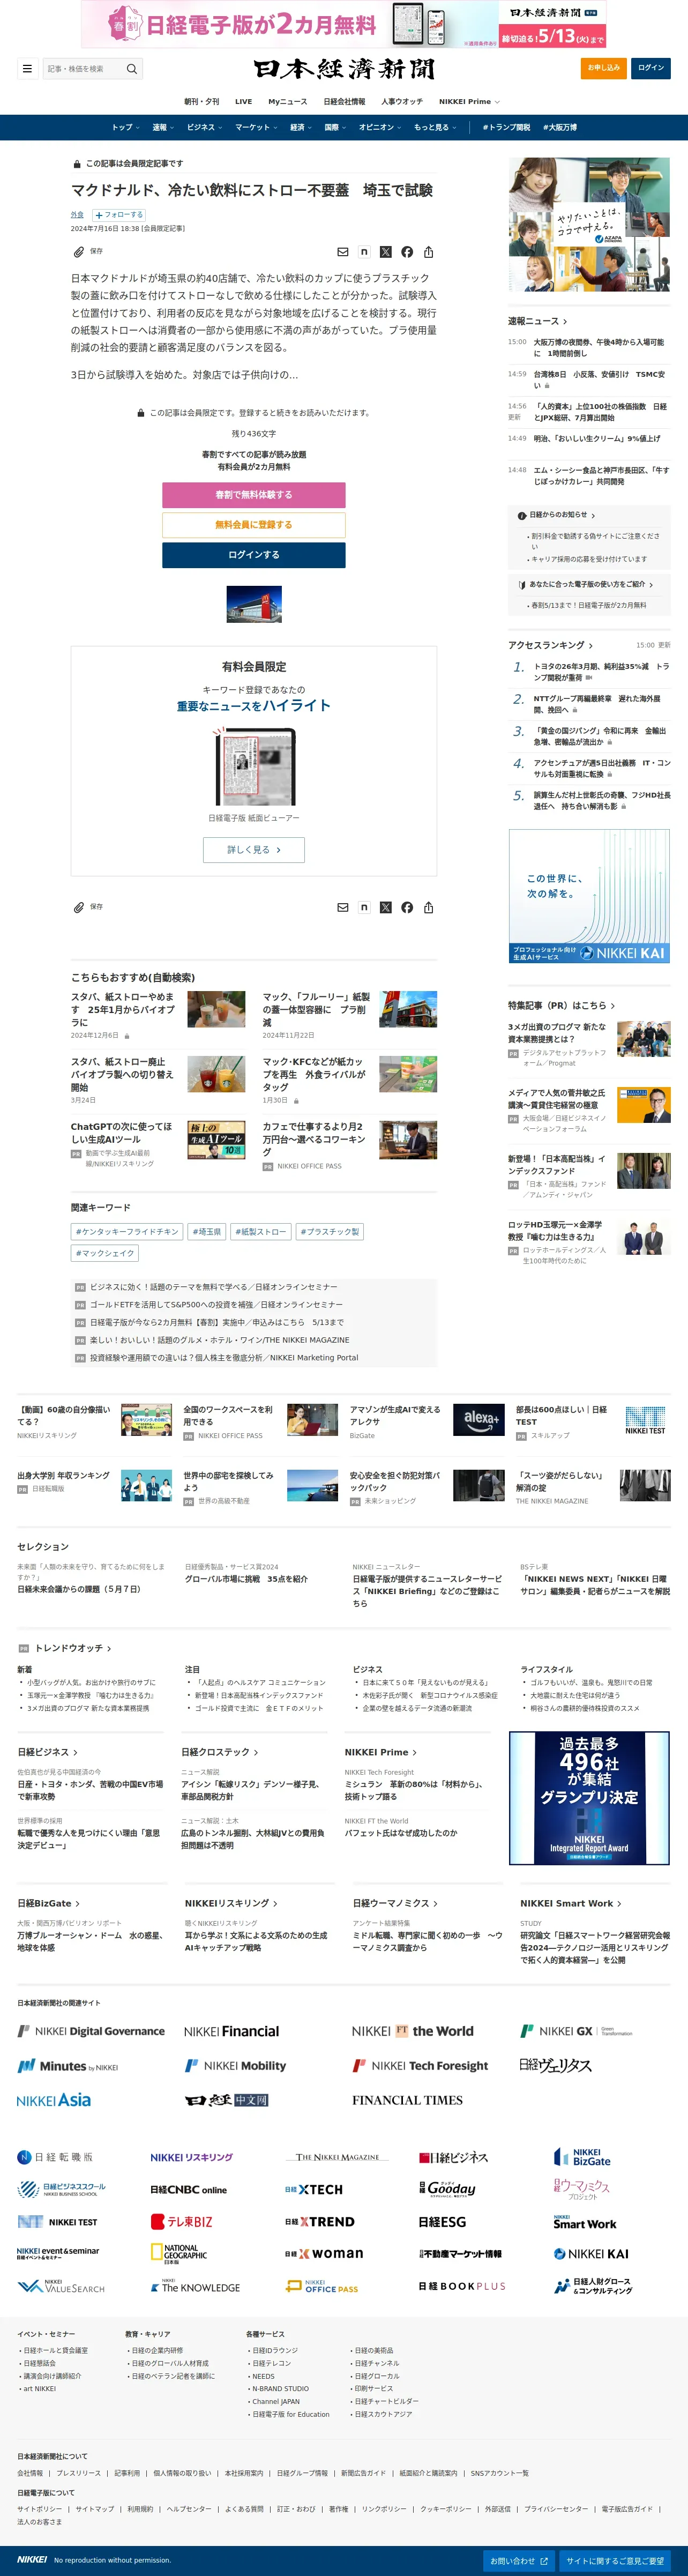Expand マーケット navigation dropdown

coord(256,127)
